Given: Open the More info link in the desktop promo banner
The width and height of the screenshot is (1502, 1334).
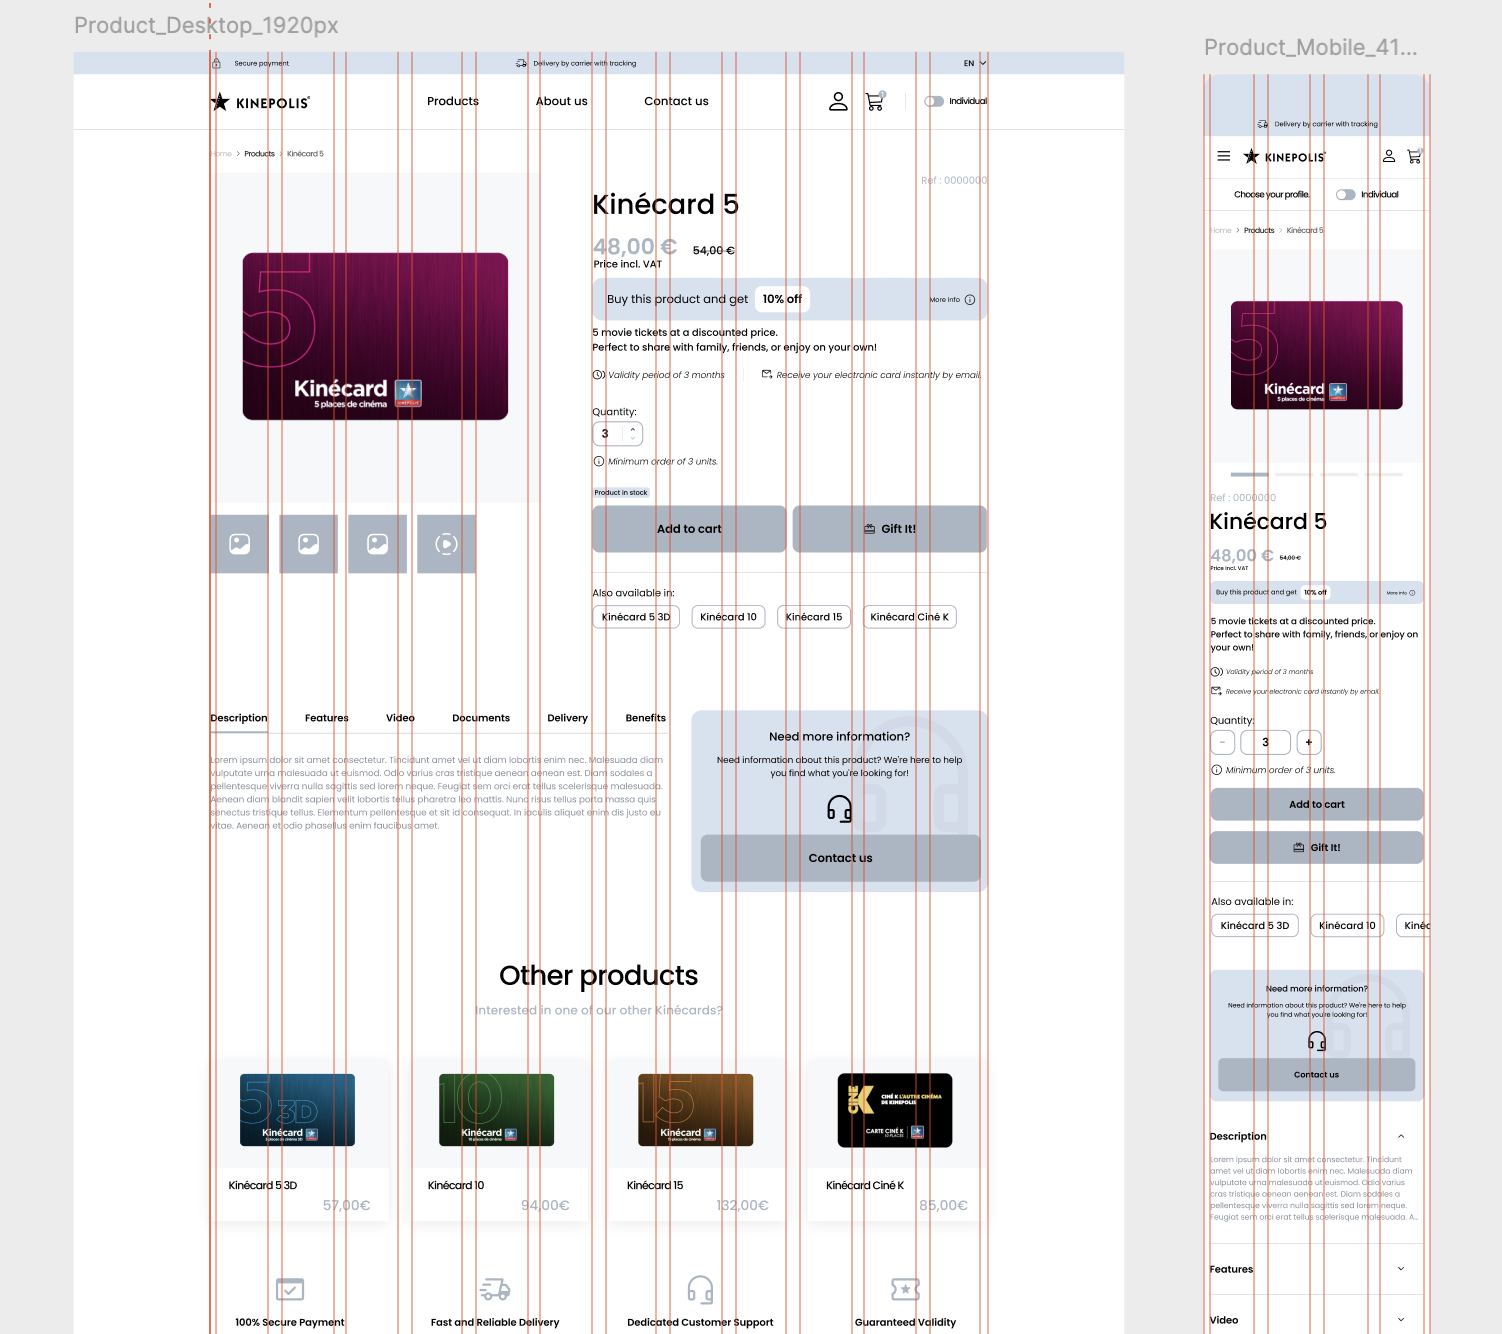Looking at the screenshot, I should tap(952, 300).
